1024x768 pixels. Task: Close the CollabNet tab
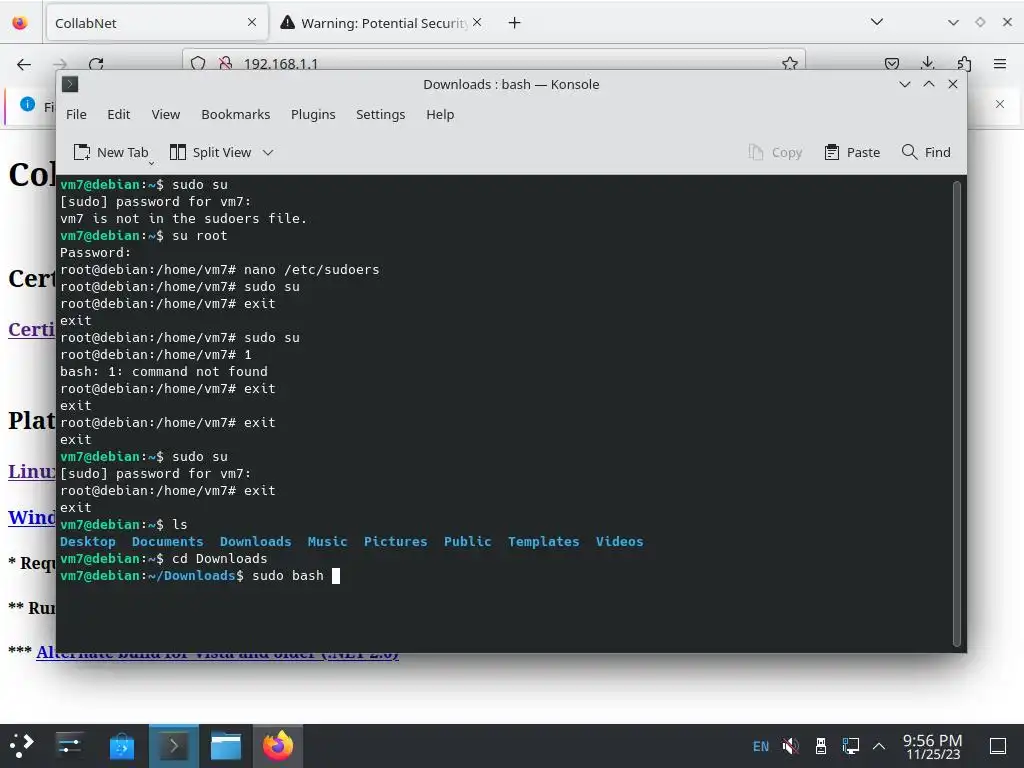coord(252,22)
